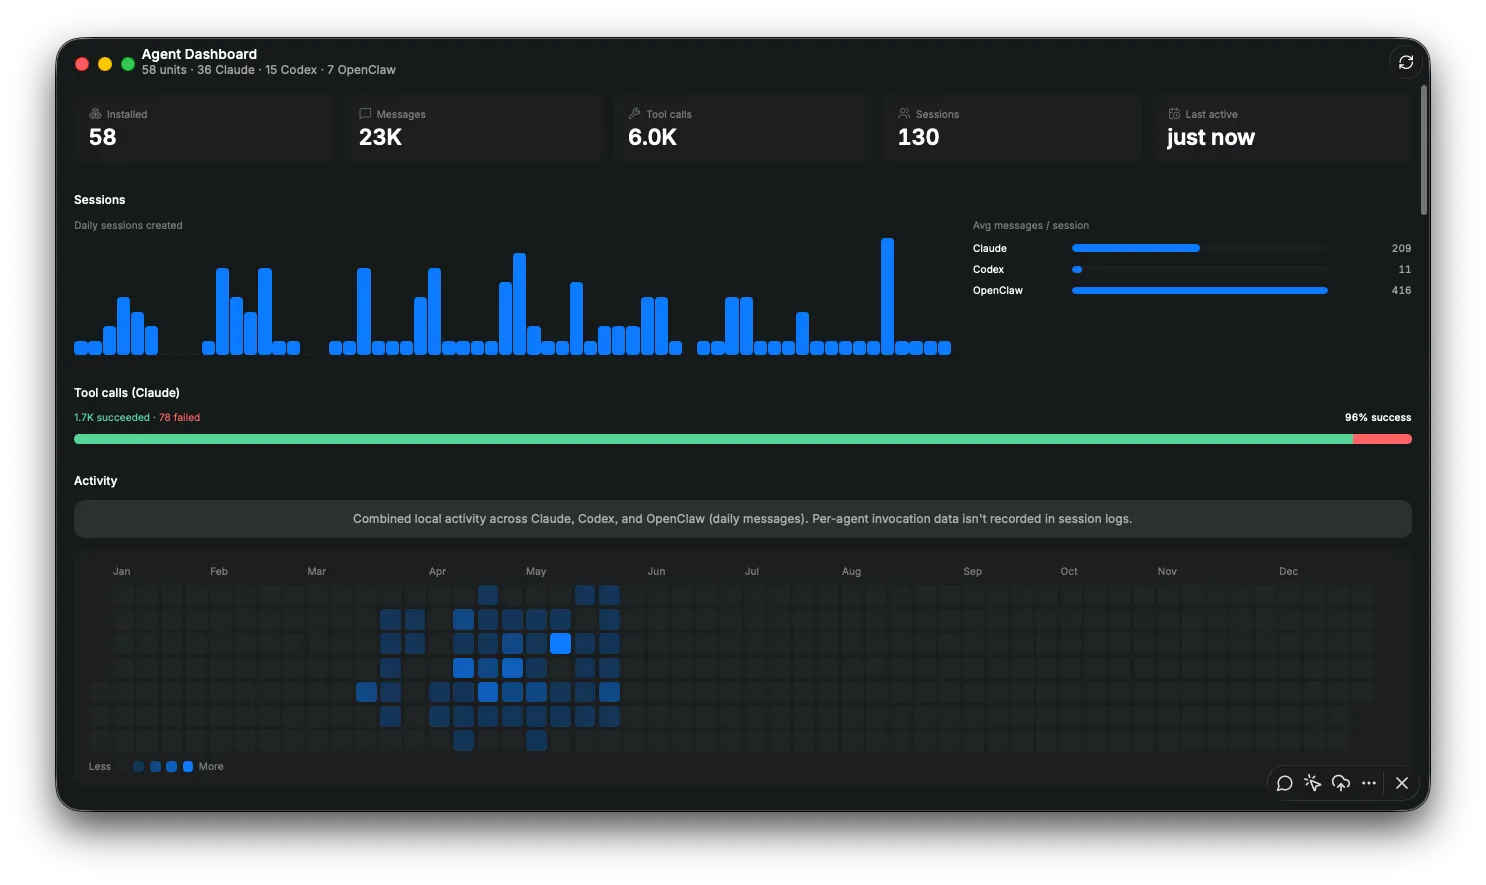The image size is (1486, 885).
Task: Click the Last active value "just now"
Action: [x=1210, y=138]
